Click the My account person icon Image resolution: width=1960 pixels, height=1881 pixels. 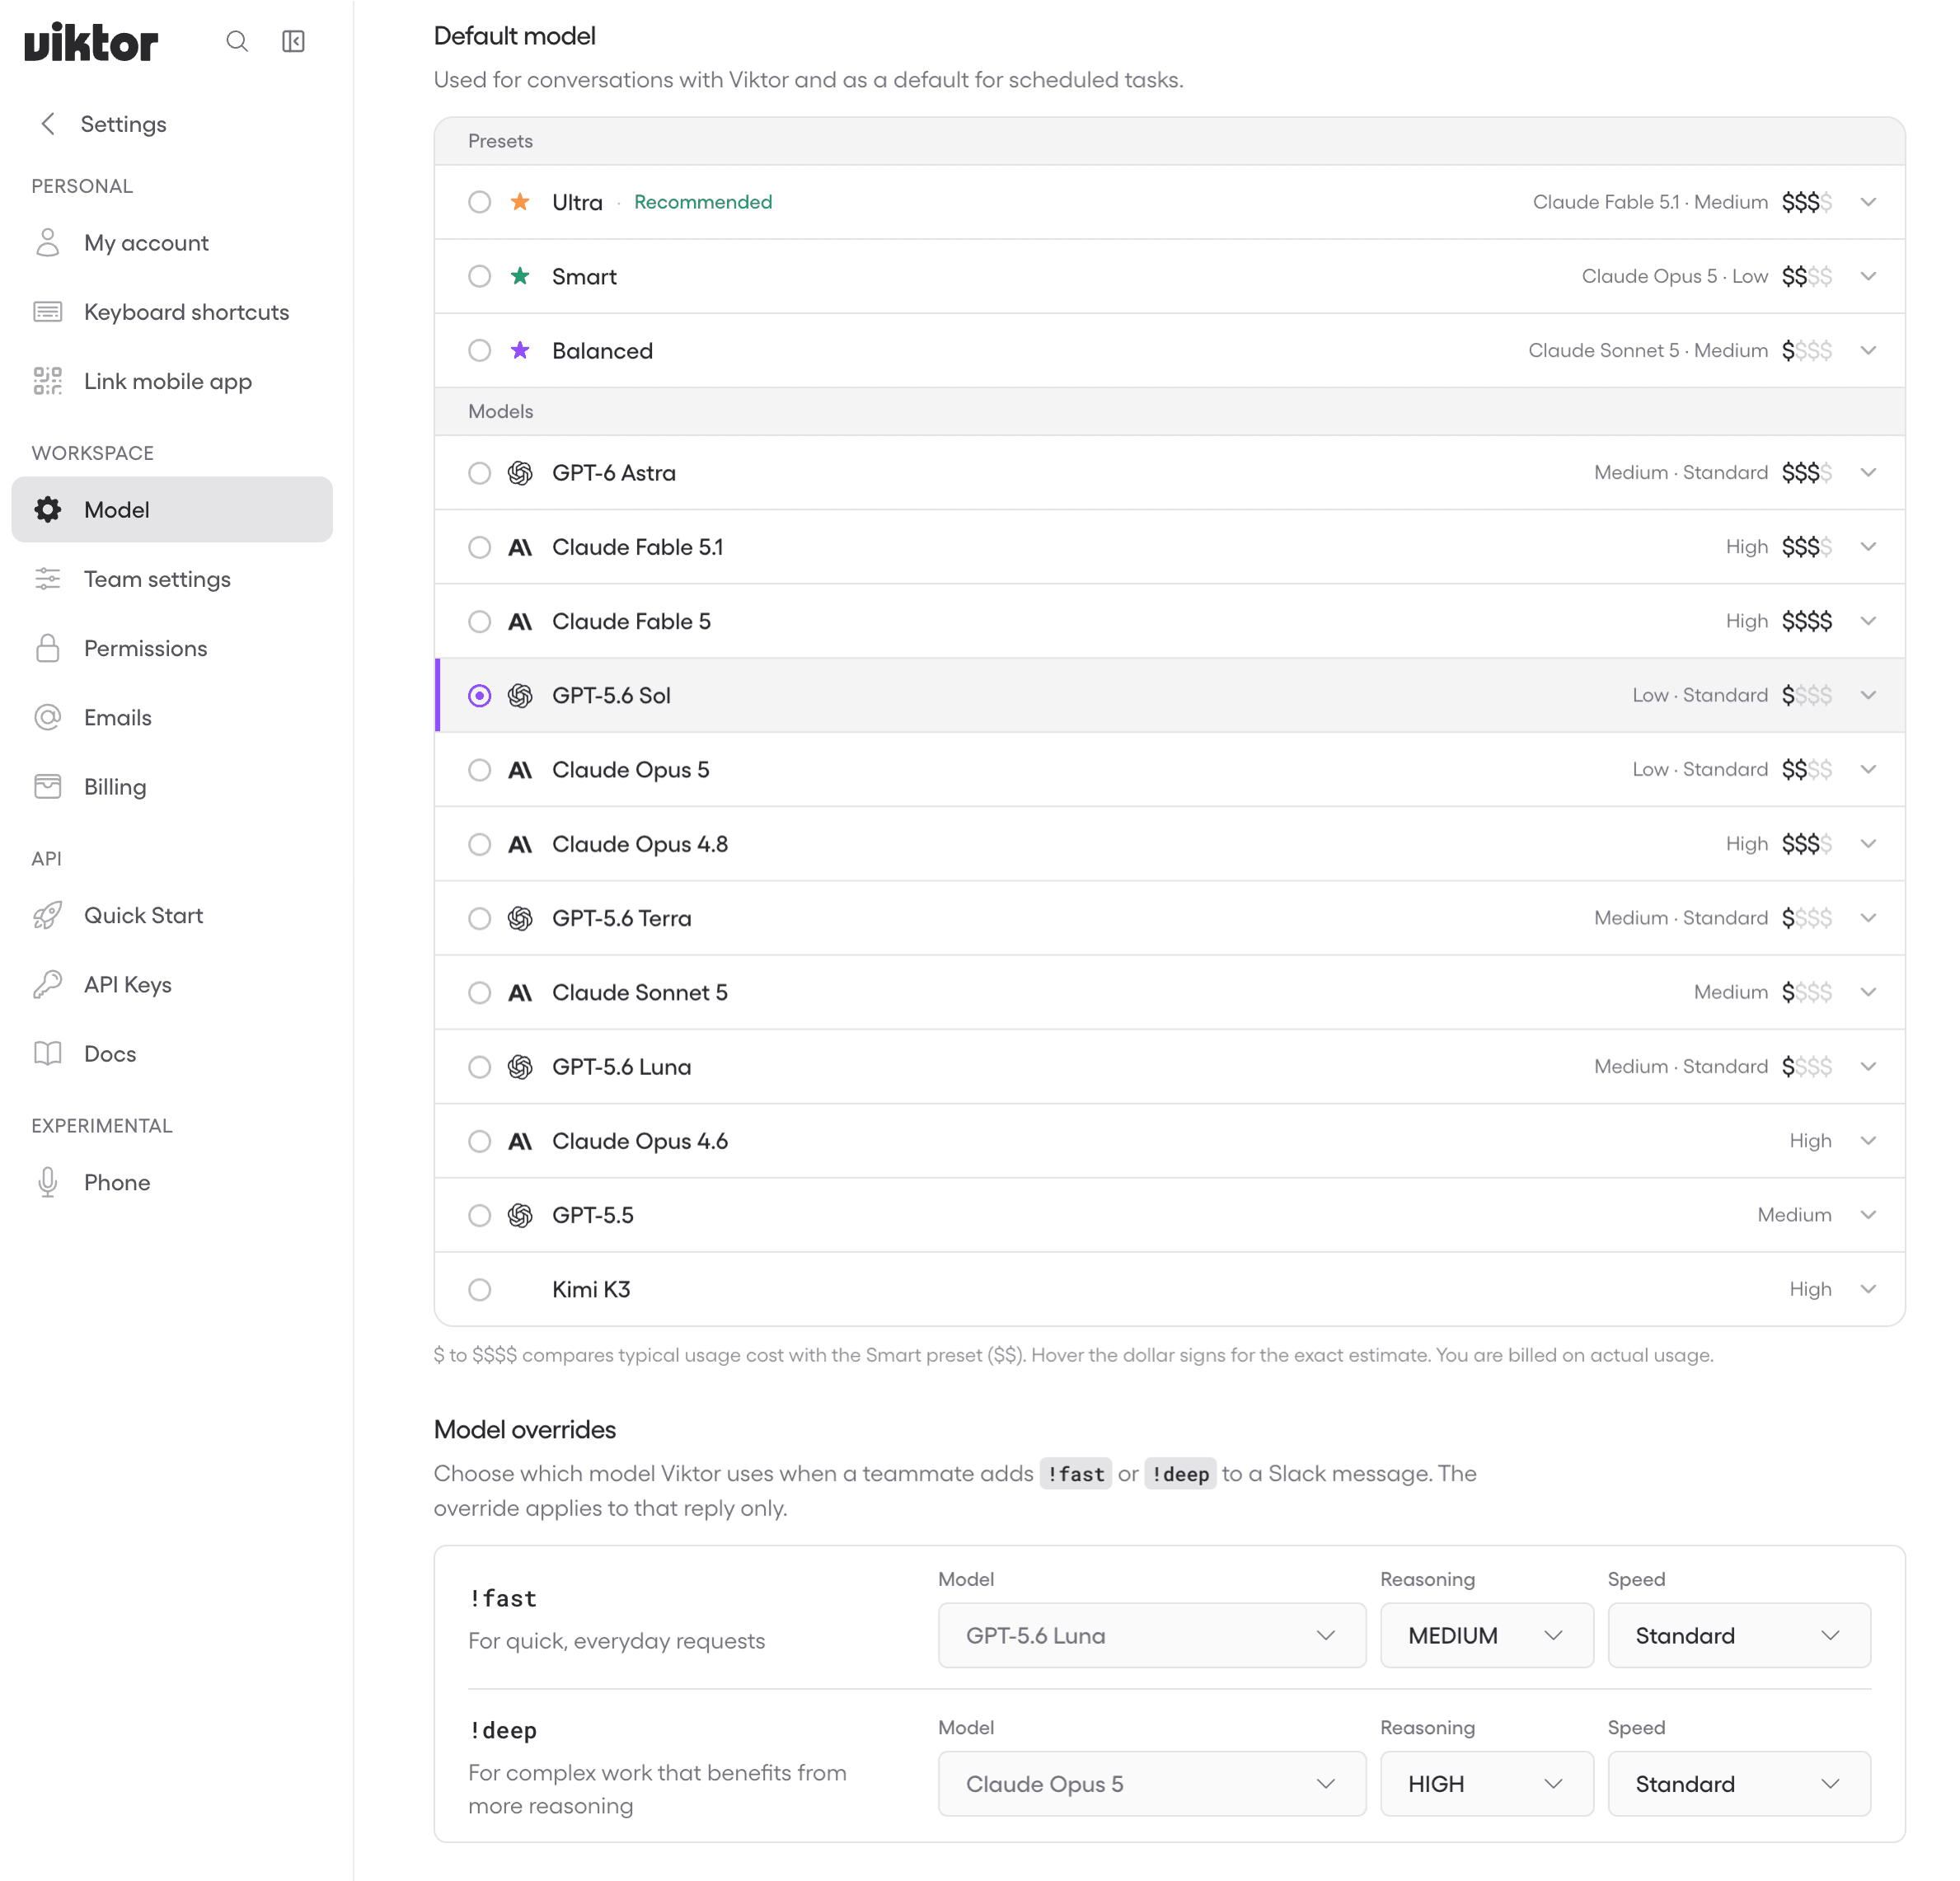48,243
